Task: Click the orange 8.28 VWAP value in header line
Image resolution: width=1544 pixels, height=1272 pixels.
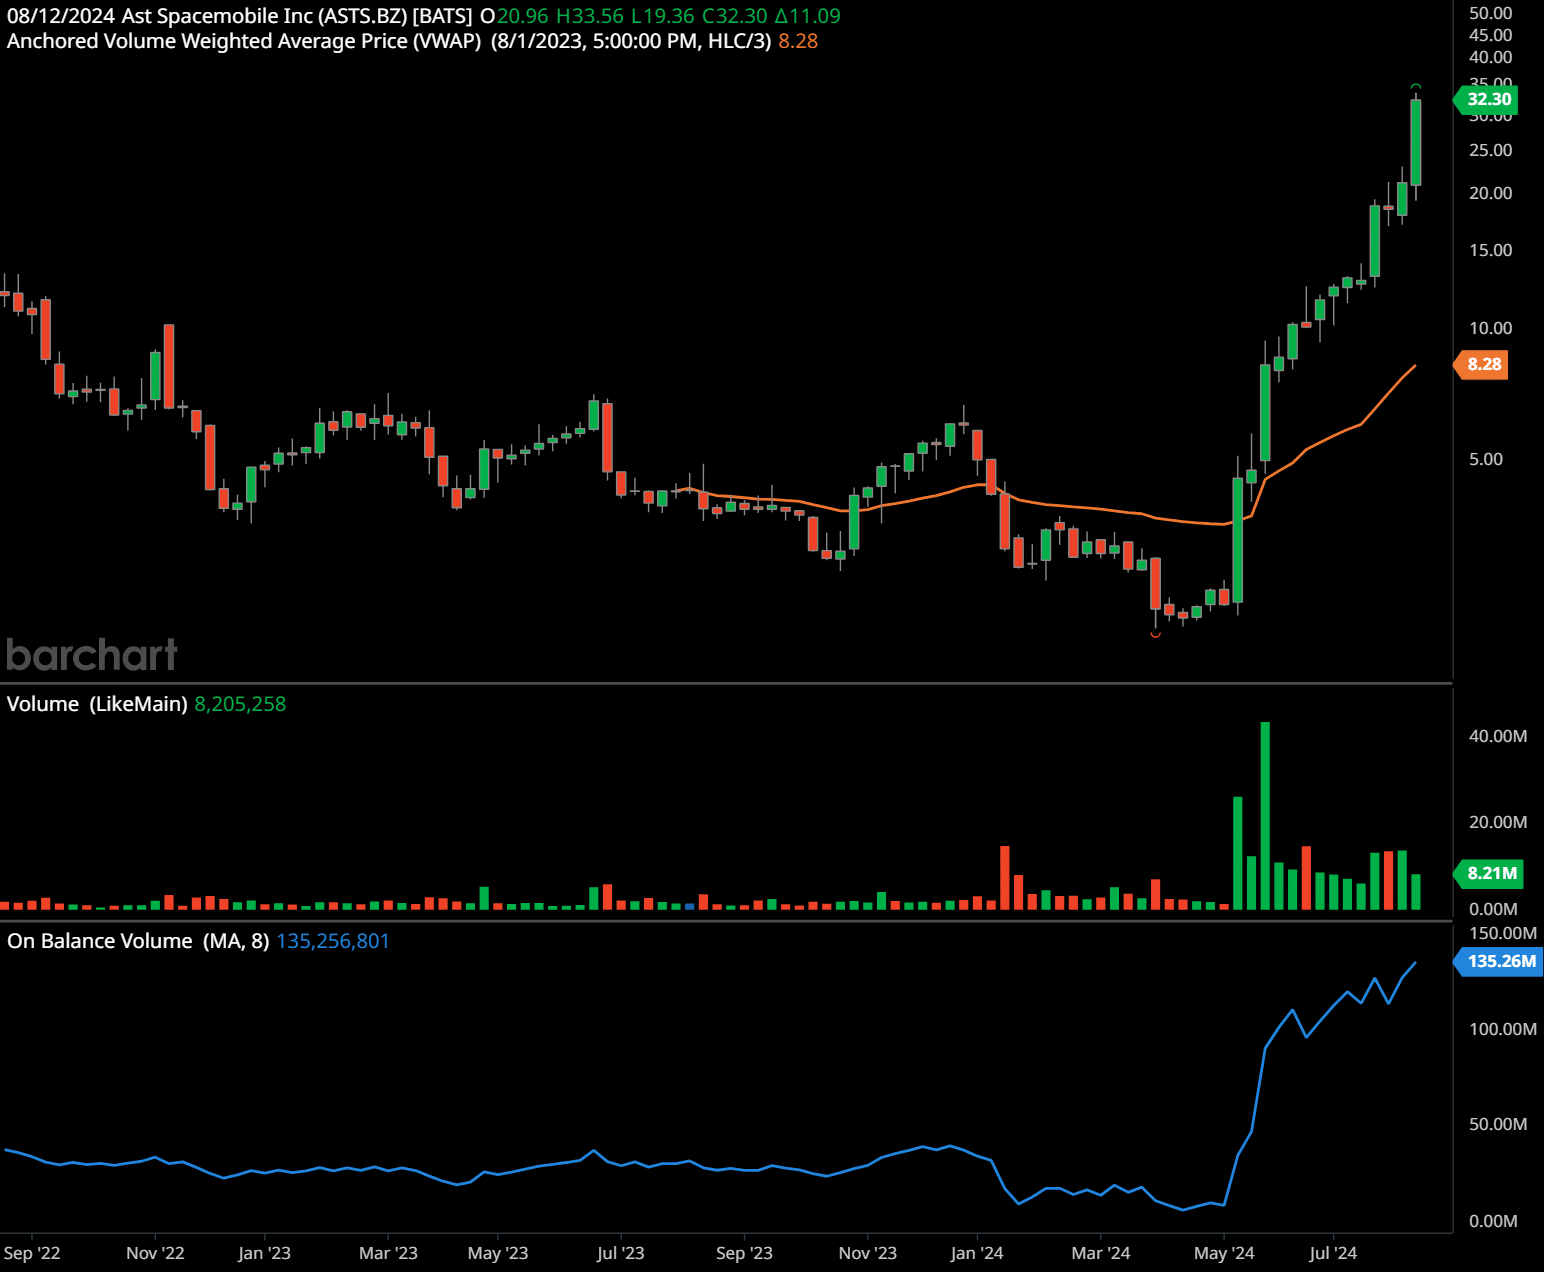Action: click(x=798, y=41)
